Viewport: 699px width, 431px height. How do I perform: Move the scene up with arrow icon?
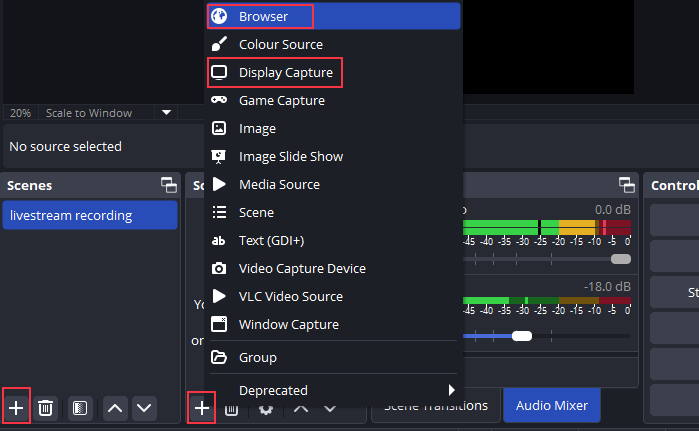pos(114,407)
